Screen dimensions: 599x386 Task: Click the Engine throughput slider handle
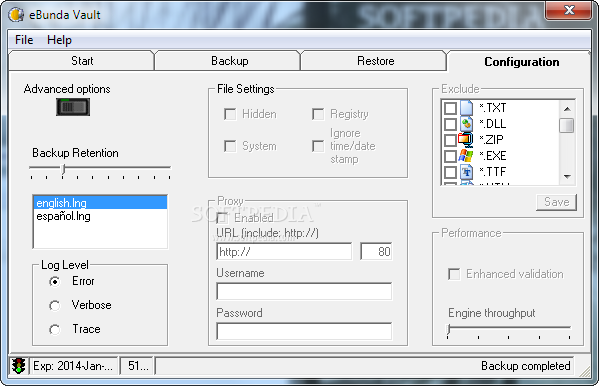pyautogui.click(x=449, y=329)
